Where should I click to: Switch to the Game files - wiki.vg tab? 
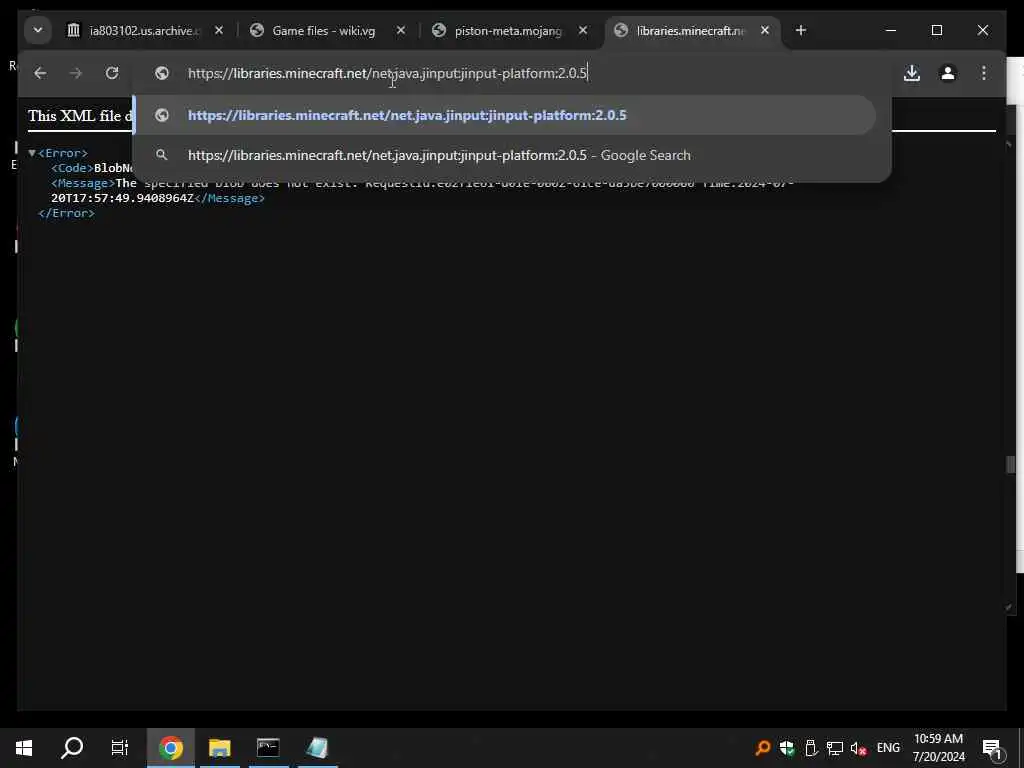click(325, 31)
